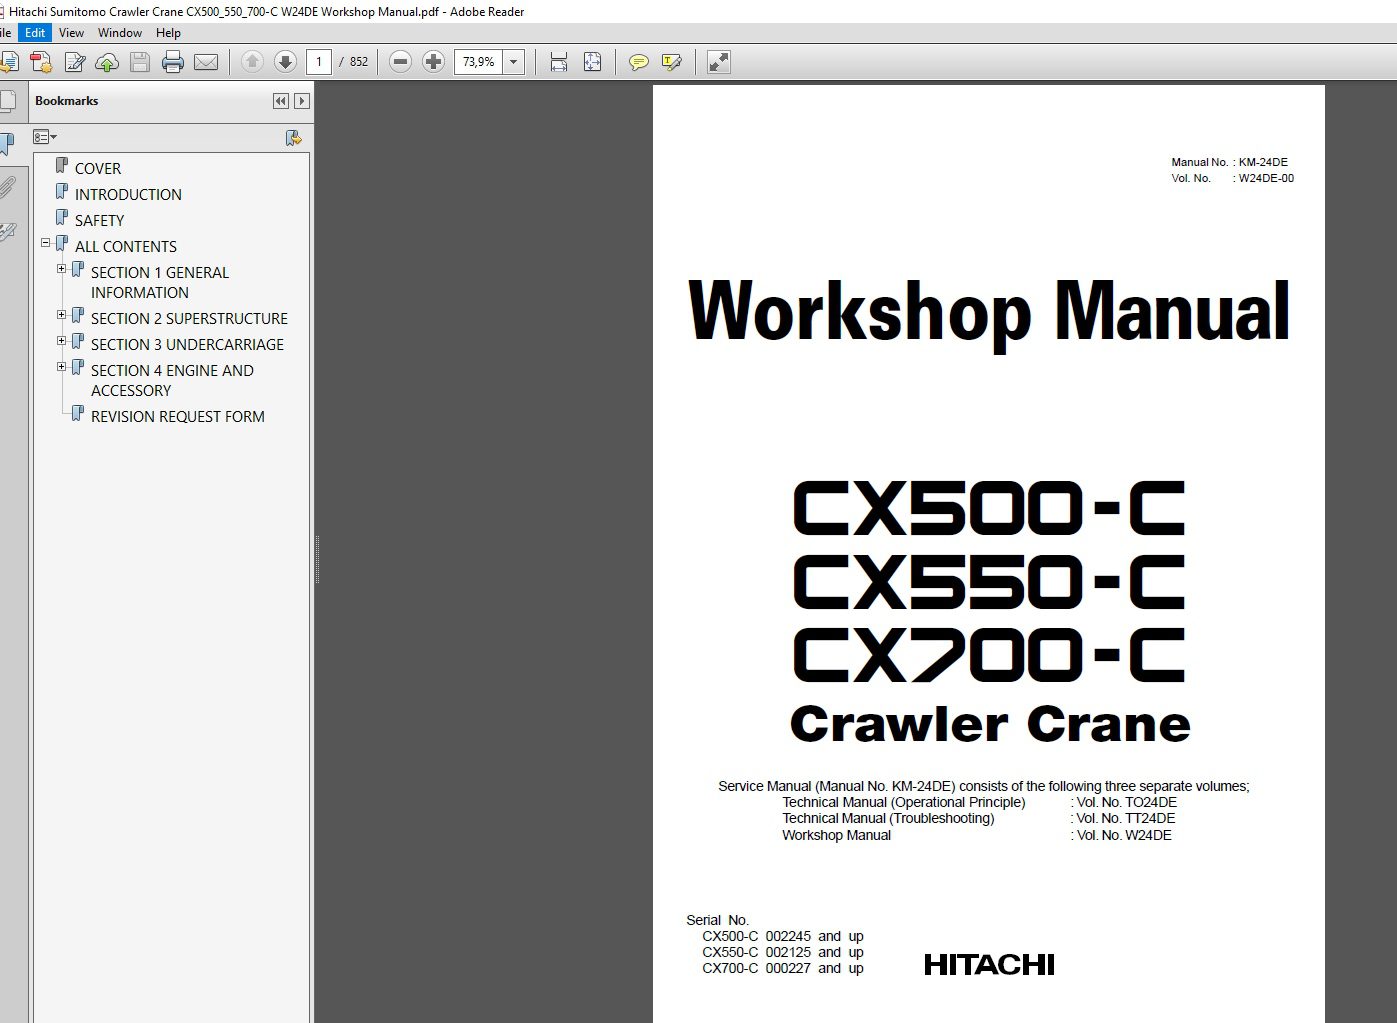Expand SECTION 2 SUPERSTRUCTURE bookmark
The height and width of the screenshot is (1023, 1397).
click(x=62, y=315)
